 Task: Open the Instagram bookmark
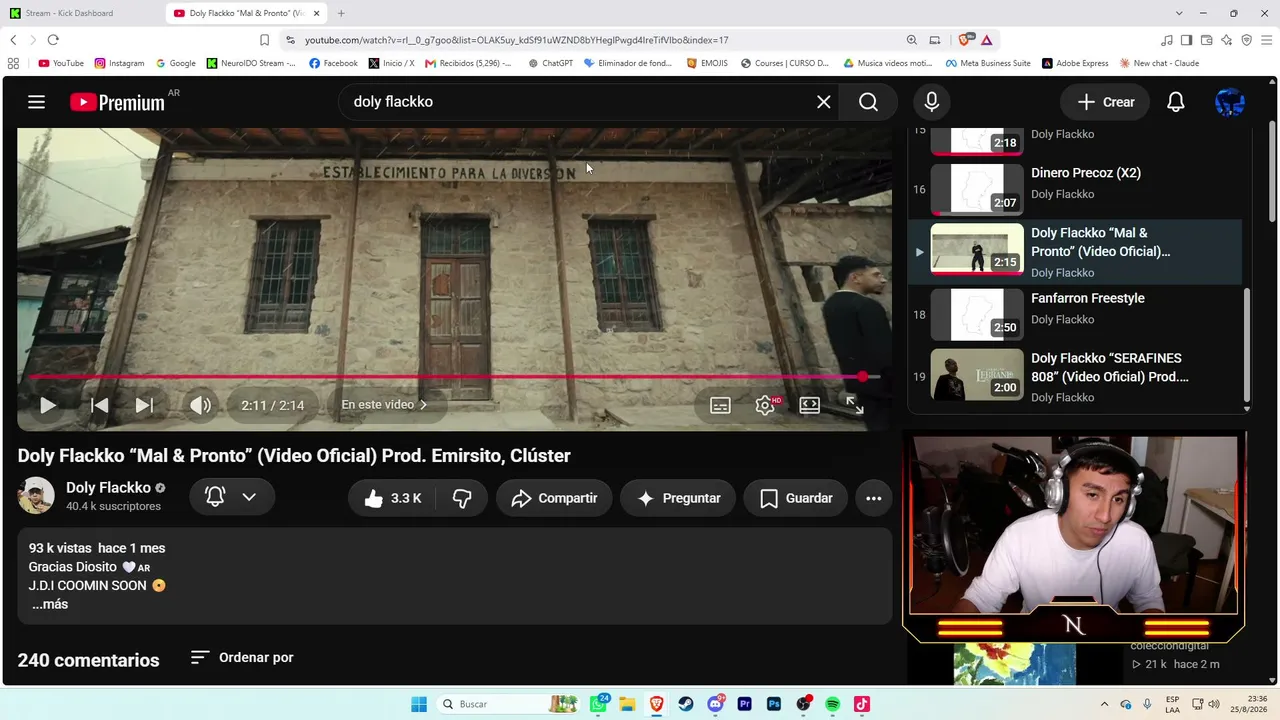119,63
